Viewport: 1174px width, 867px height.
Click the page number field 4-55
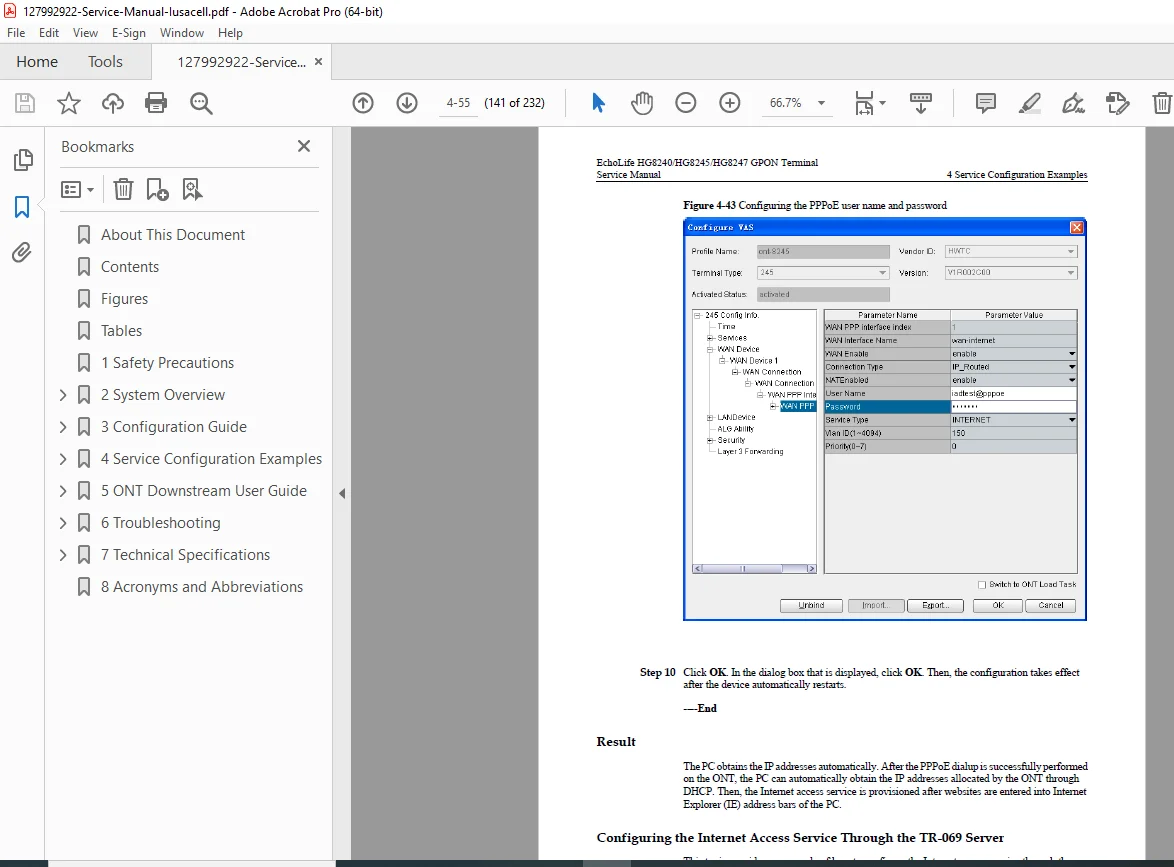[x=458, y=103]
